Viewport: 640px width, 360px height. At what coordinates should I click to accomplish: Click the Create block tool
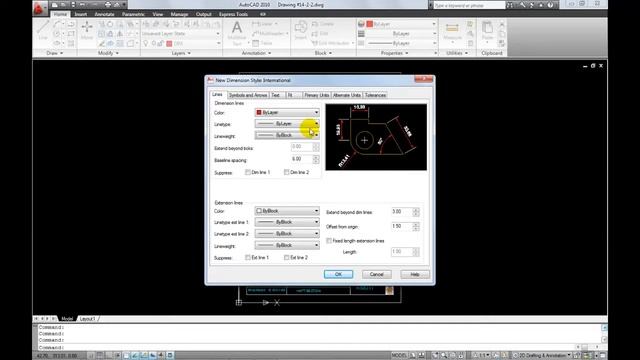[x=323, y=24]
